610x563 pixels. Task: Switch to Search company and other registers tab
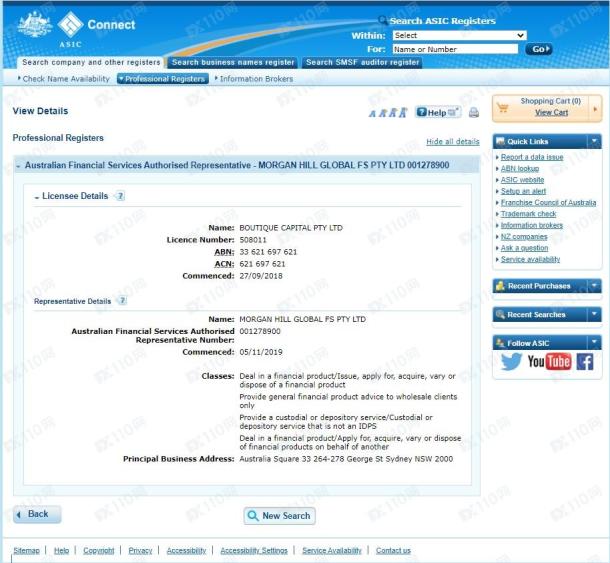[x=91, y=62]
